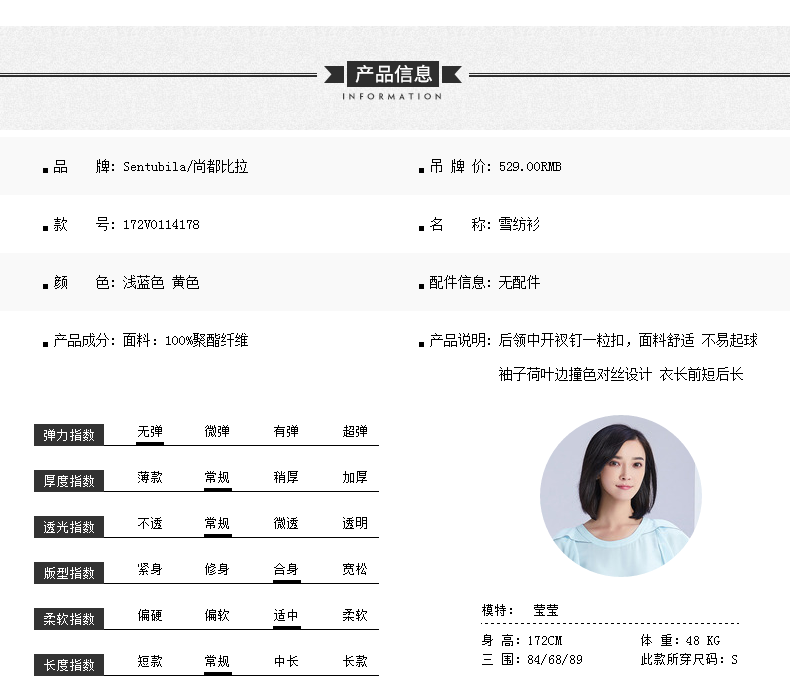The width and height of the screenshot is (790, 676).
Task: Choose 加厚 thickness option
Action: click(x=355, y=478)
